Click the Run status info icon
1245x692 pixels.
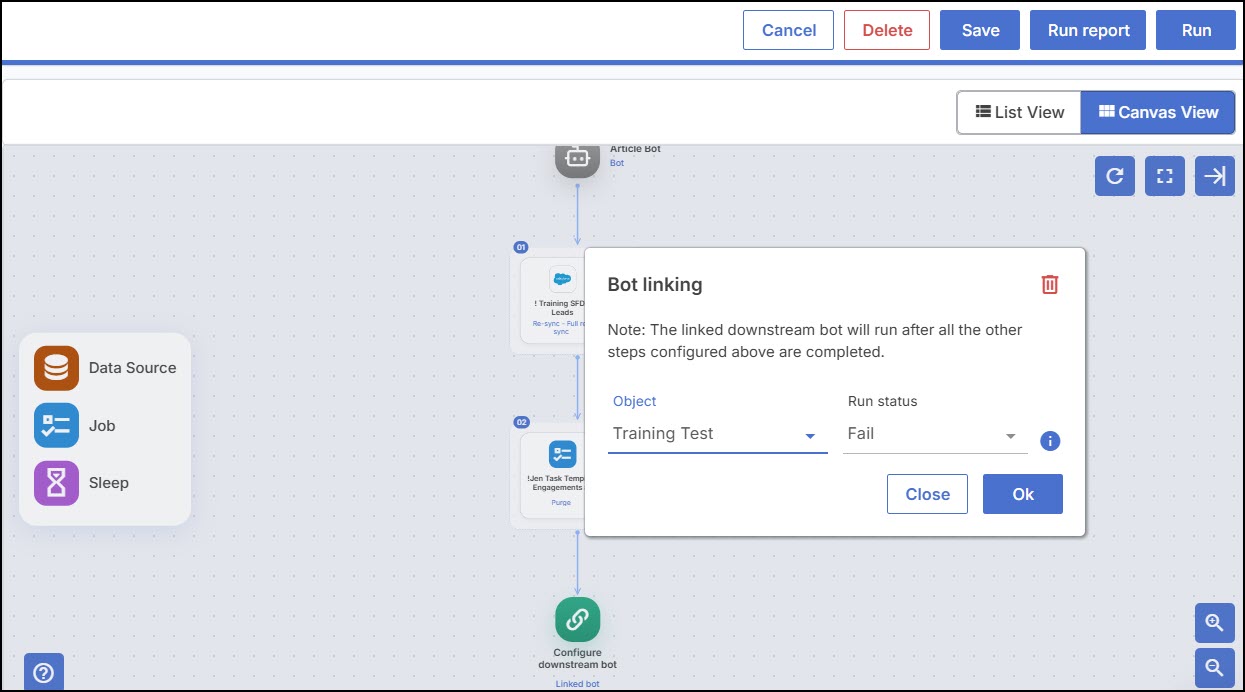click(x=1050, y=440)
